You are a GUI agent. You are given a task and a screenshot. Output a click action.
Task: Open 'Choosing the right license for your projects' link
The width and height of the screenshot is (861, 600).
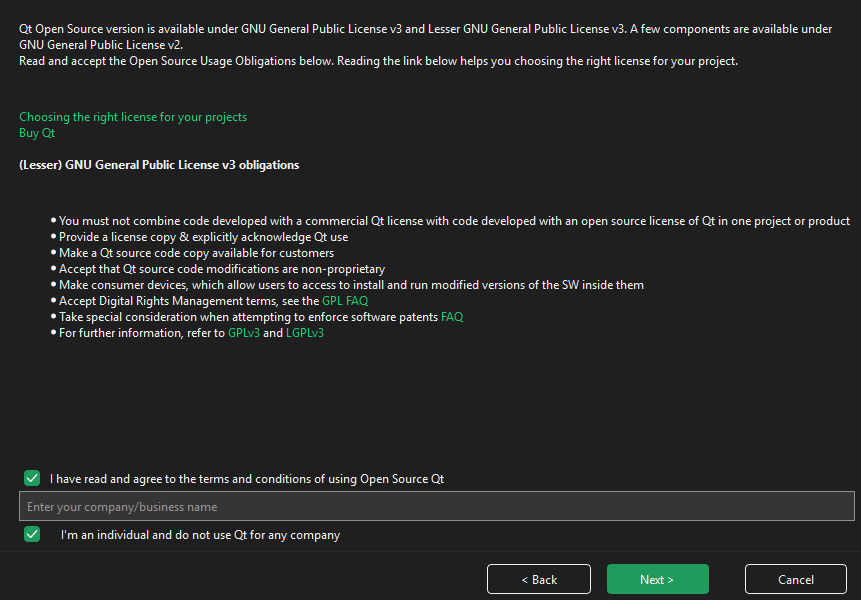click(x=133, y=117)
